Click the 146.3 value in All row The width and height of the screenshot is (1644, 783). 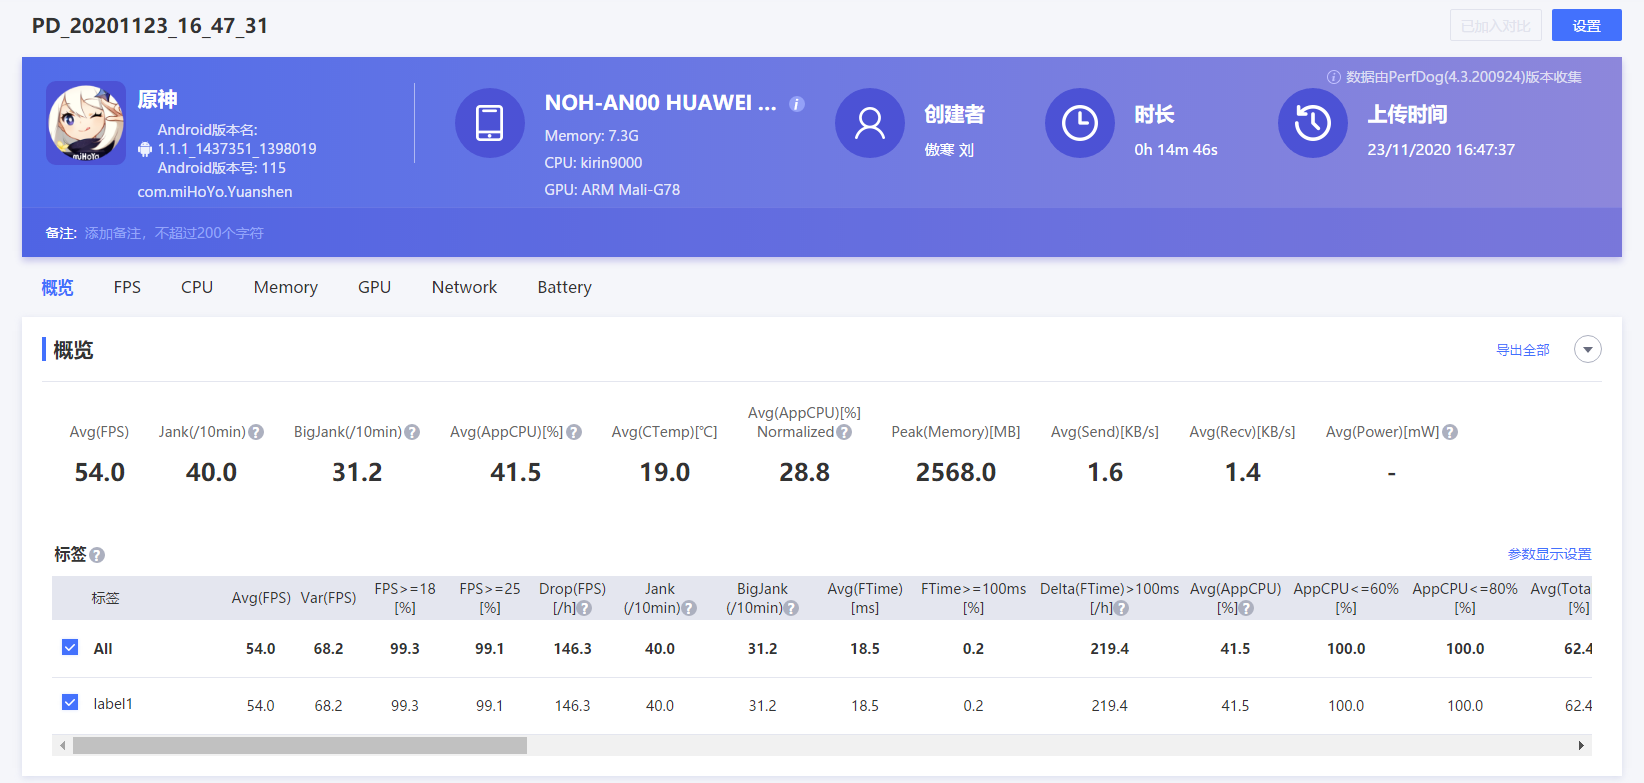tap(573, 649)
